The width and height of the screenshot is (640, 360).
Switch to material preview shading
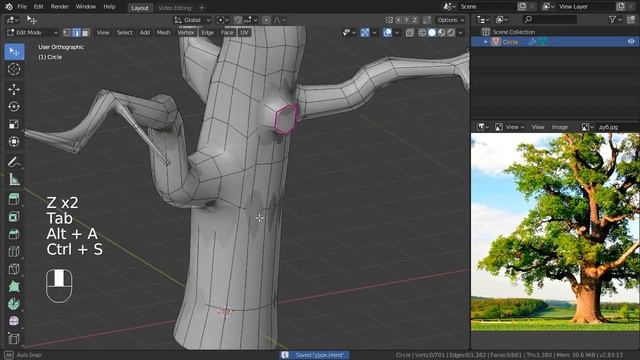click(x=441, y=33)
